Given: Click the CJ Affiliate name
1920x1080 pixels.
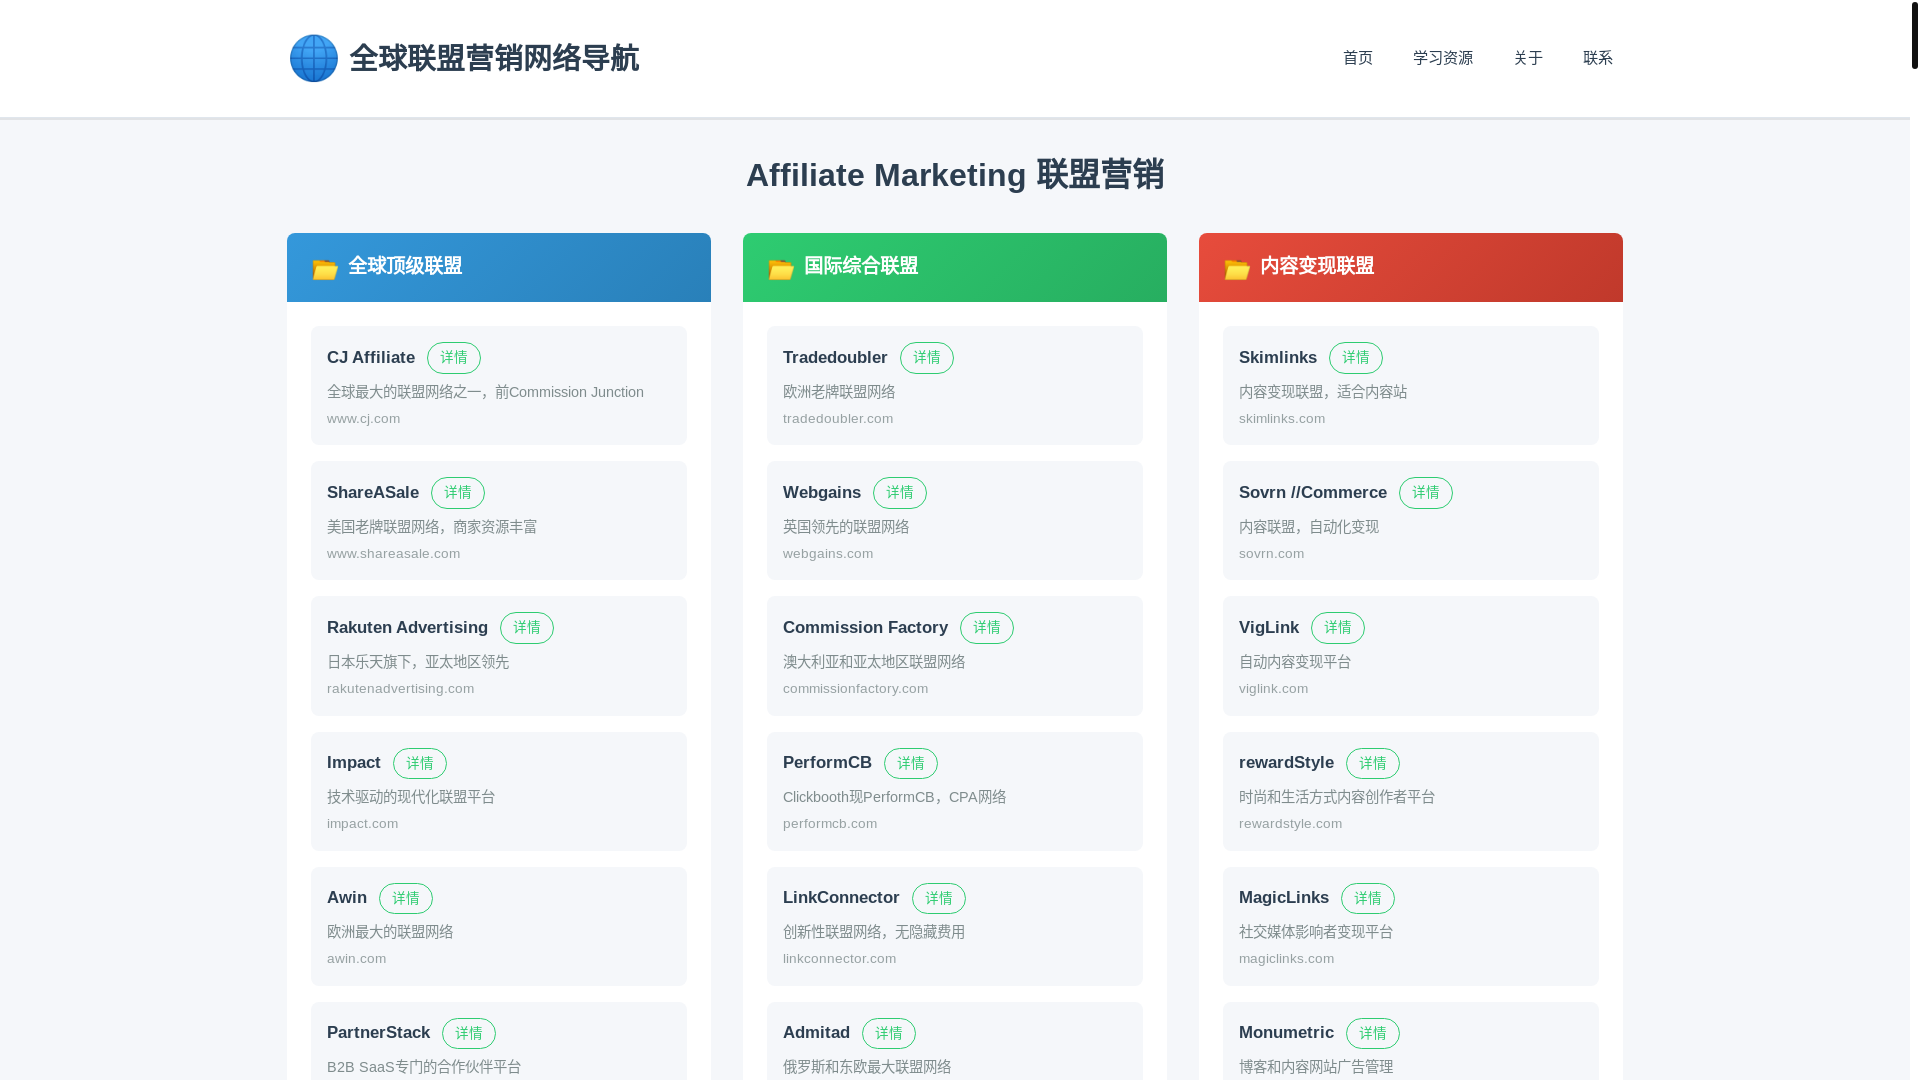Looking at the screenshot, I should (x=371, y=358).
